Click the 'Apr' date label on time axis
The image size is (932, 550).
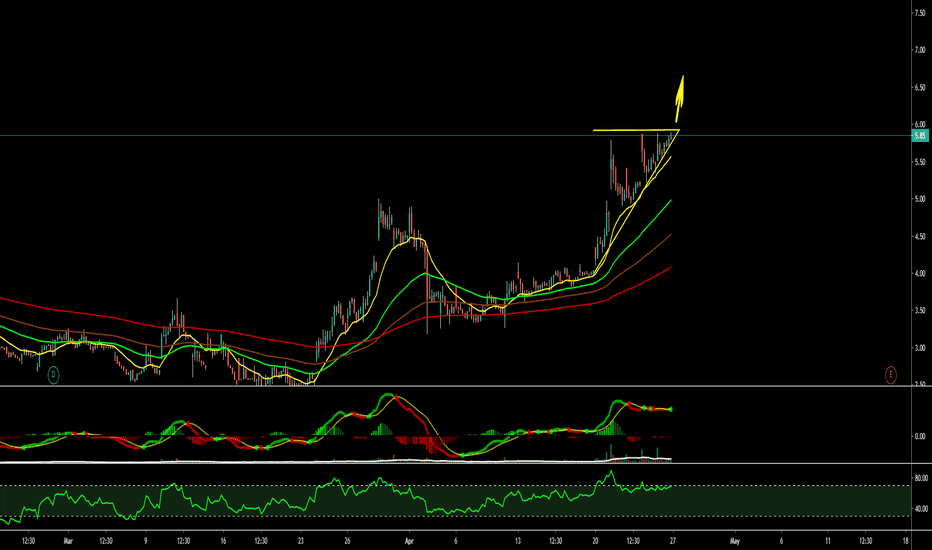(x=409, y=541)
